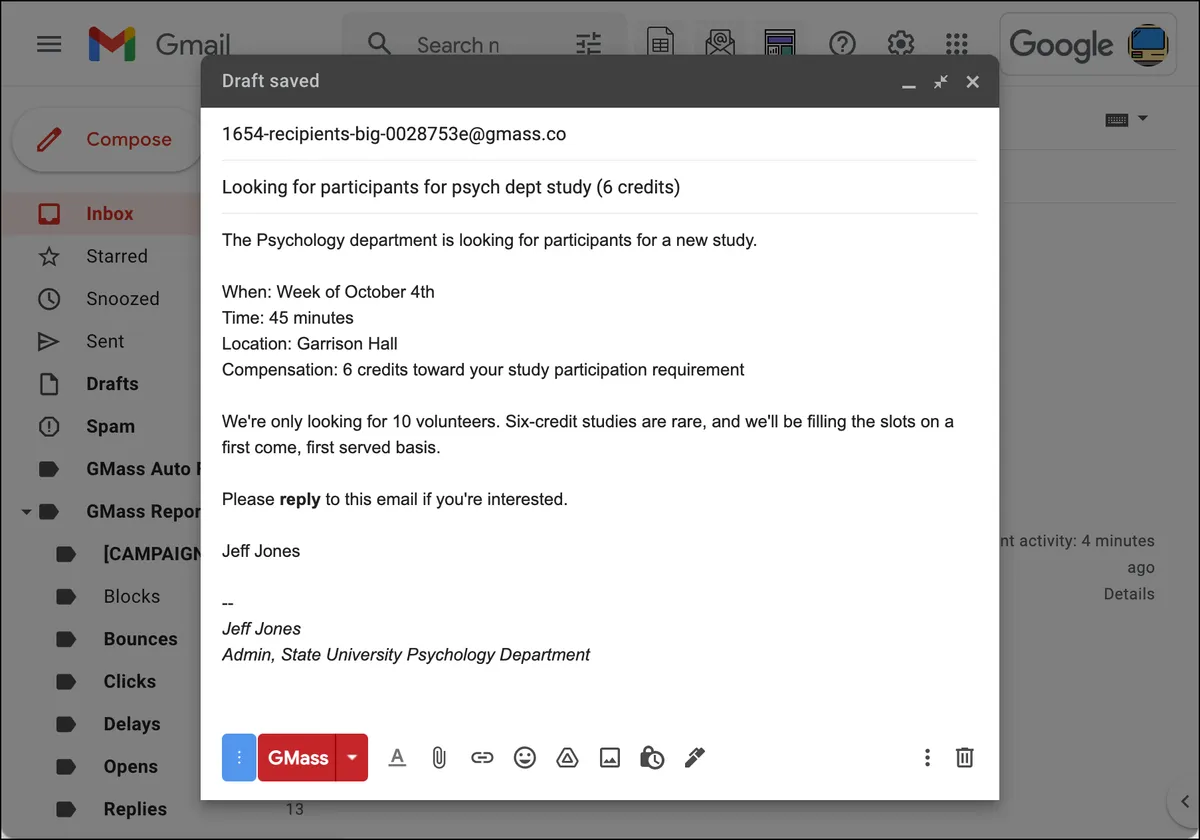This screenshot has height=840, width=1200.
Task: Discard the draft with the trash icon
Action: point(964,757)
